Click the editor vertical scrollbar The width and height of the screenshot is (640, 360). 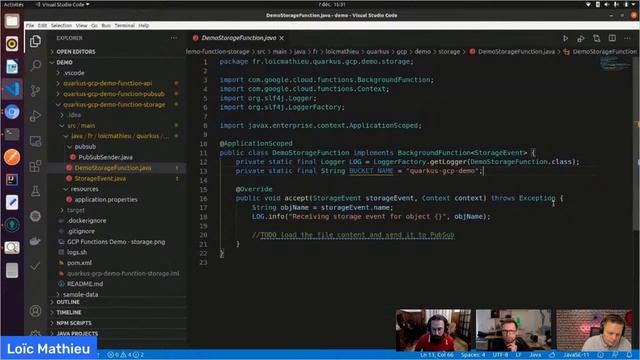click(636, 143)
